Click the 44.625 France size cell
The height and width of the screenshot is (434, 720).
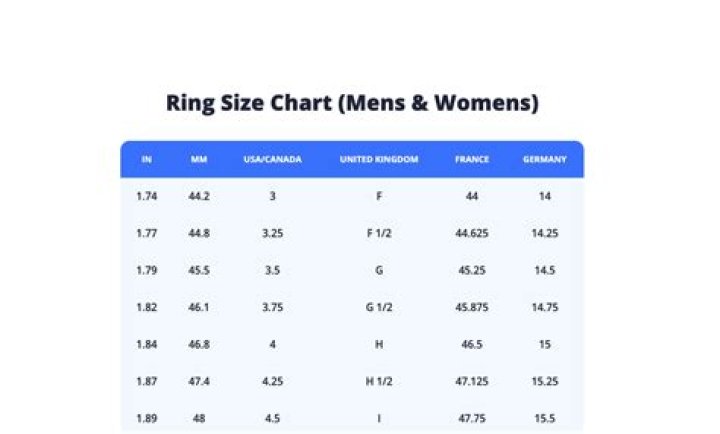[472, 233]
